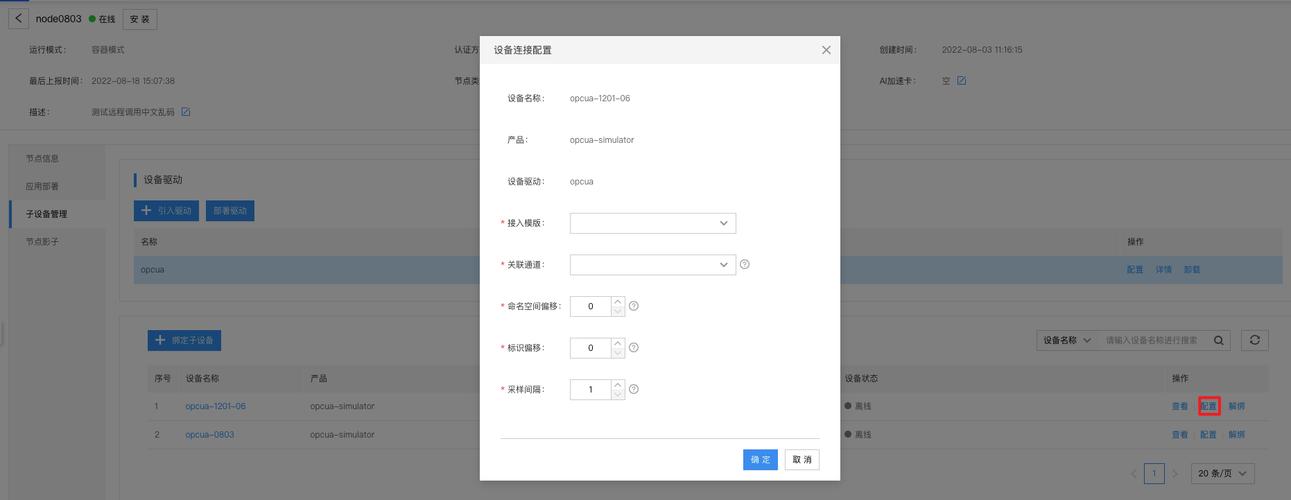The width and height of the screenshot is (1291, 500).
Task: Decrease the 采样间隔 value using down arrow
Action: [x=618, y=395]
